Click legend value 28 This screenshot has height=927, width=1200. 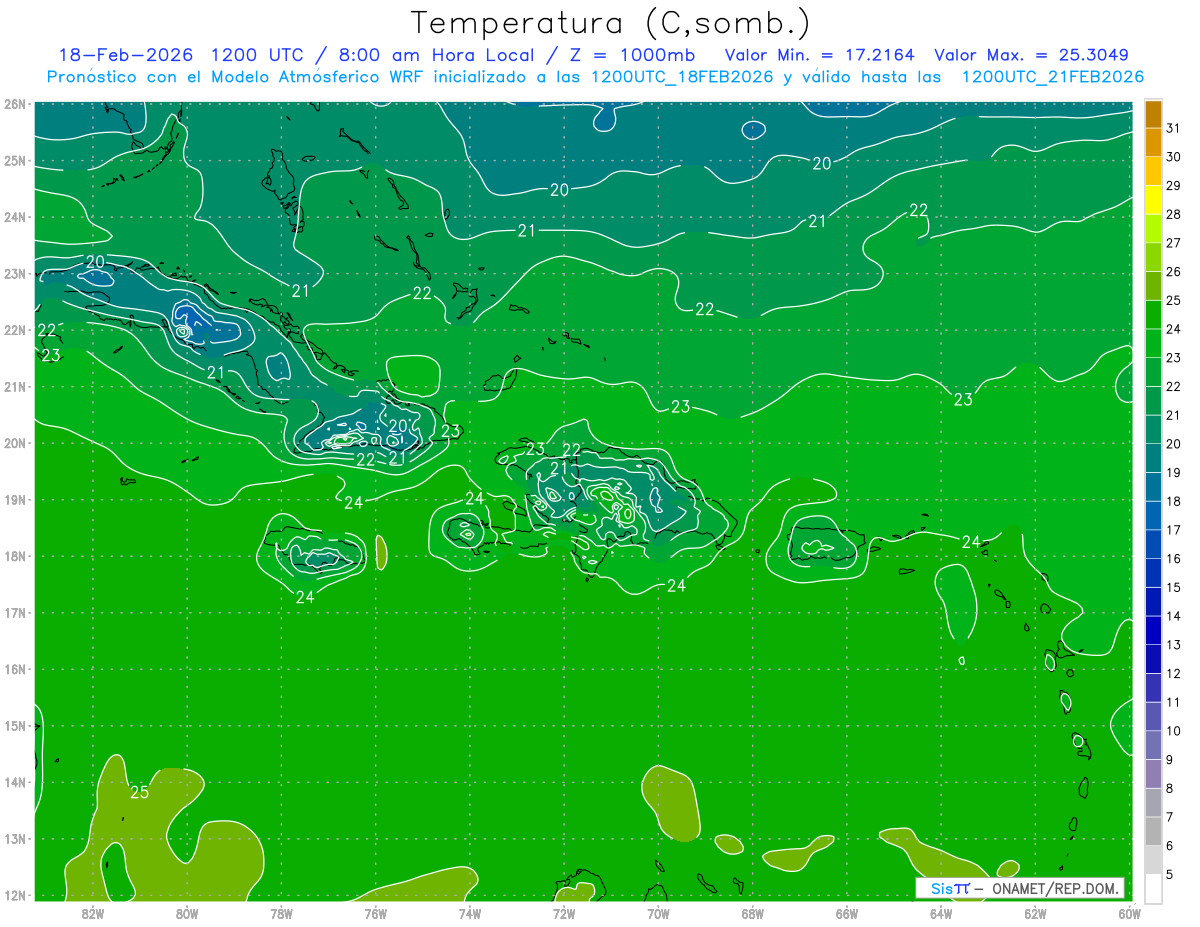coord(1174,214)
